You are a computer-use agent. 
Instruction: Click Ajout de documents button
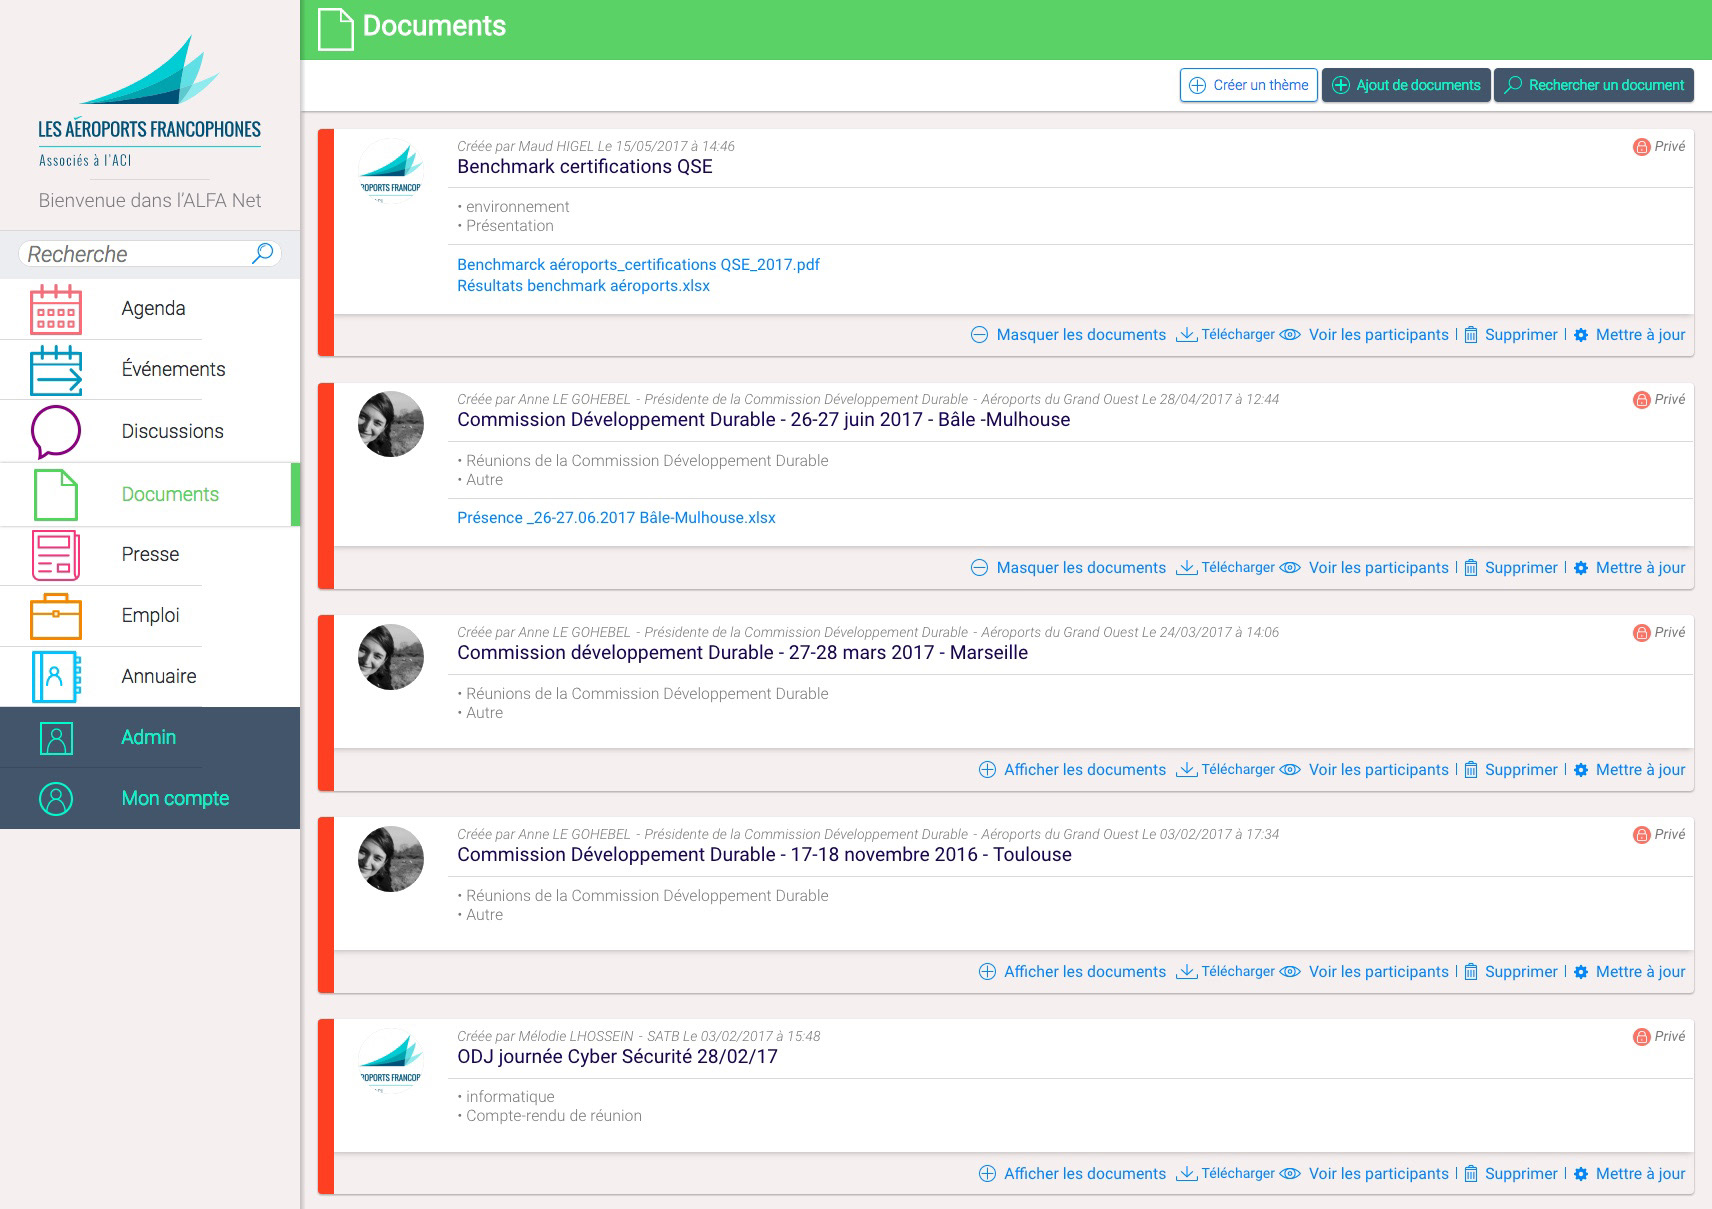(1406, 85)
